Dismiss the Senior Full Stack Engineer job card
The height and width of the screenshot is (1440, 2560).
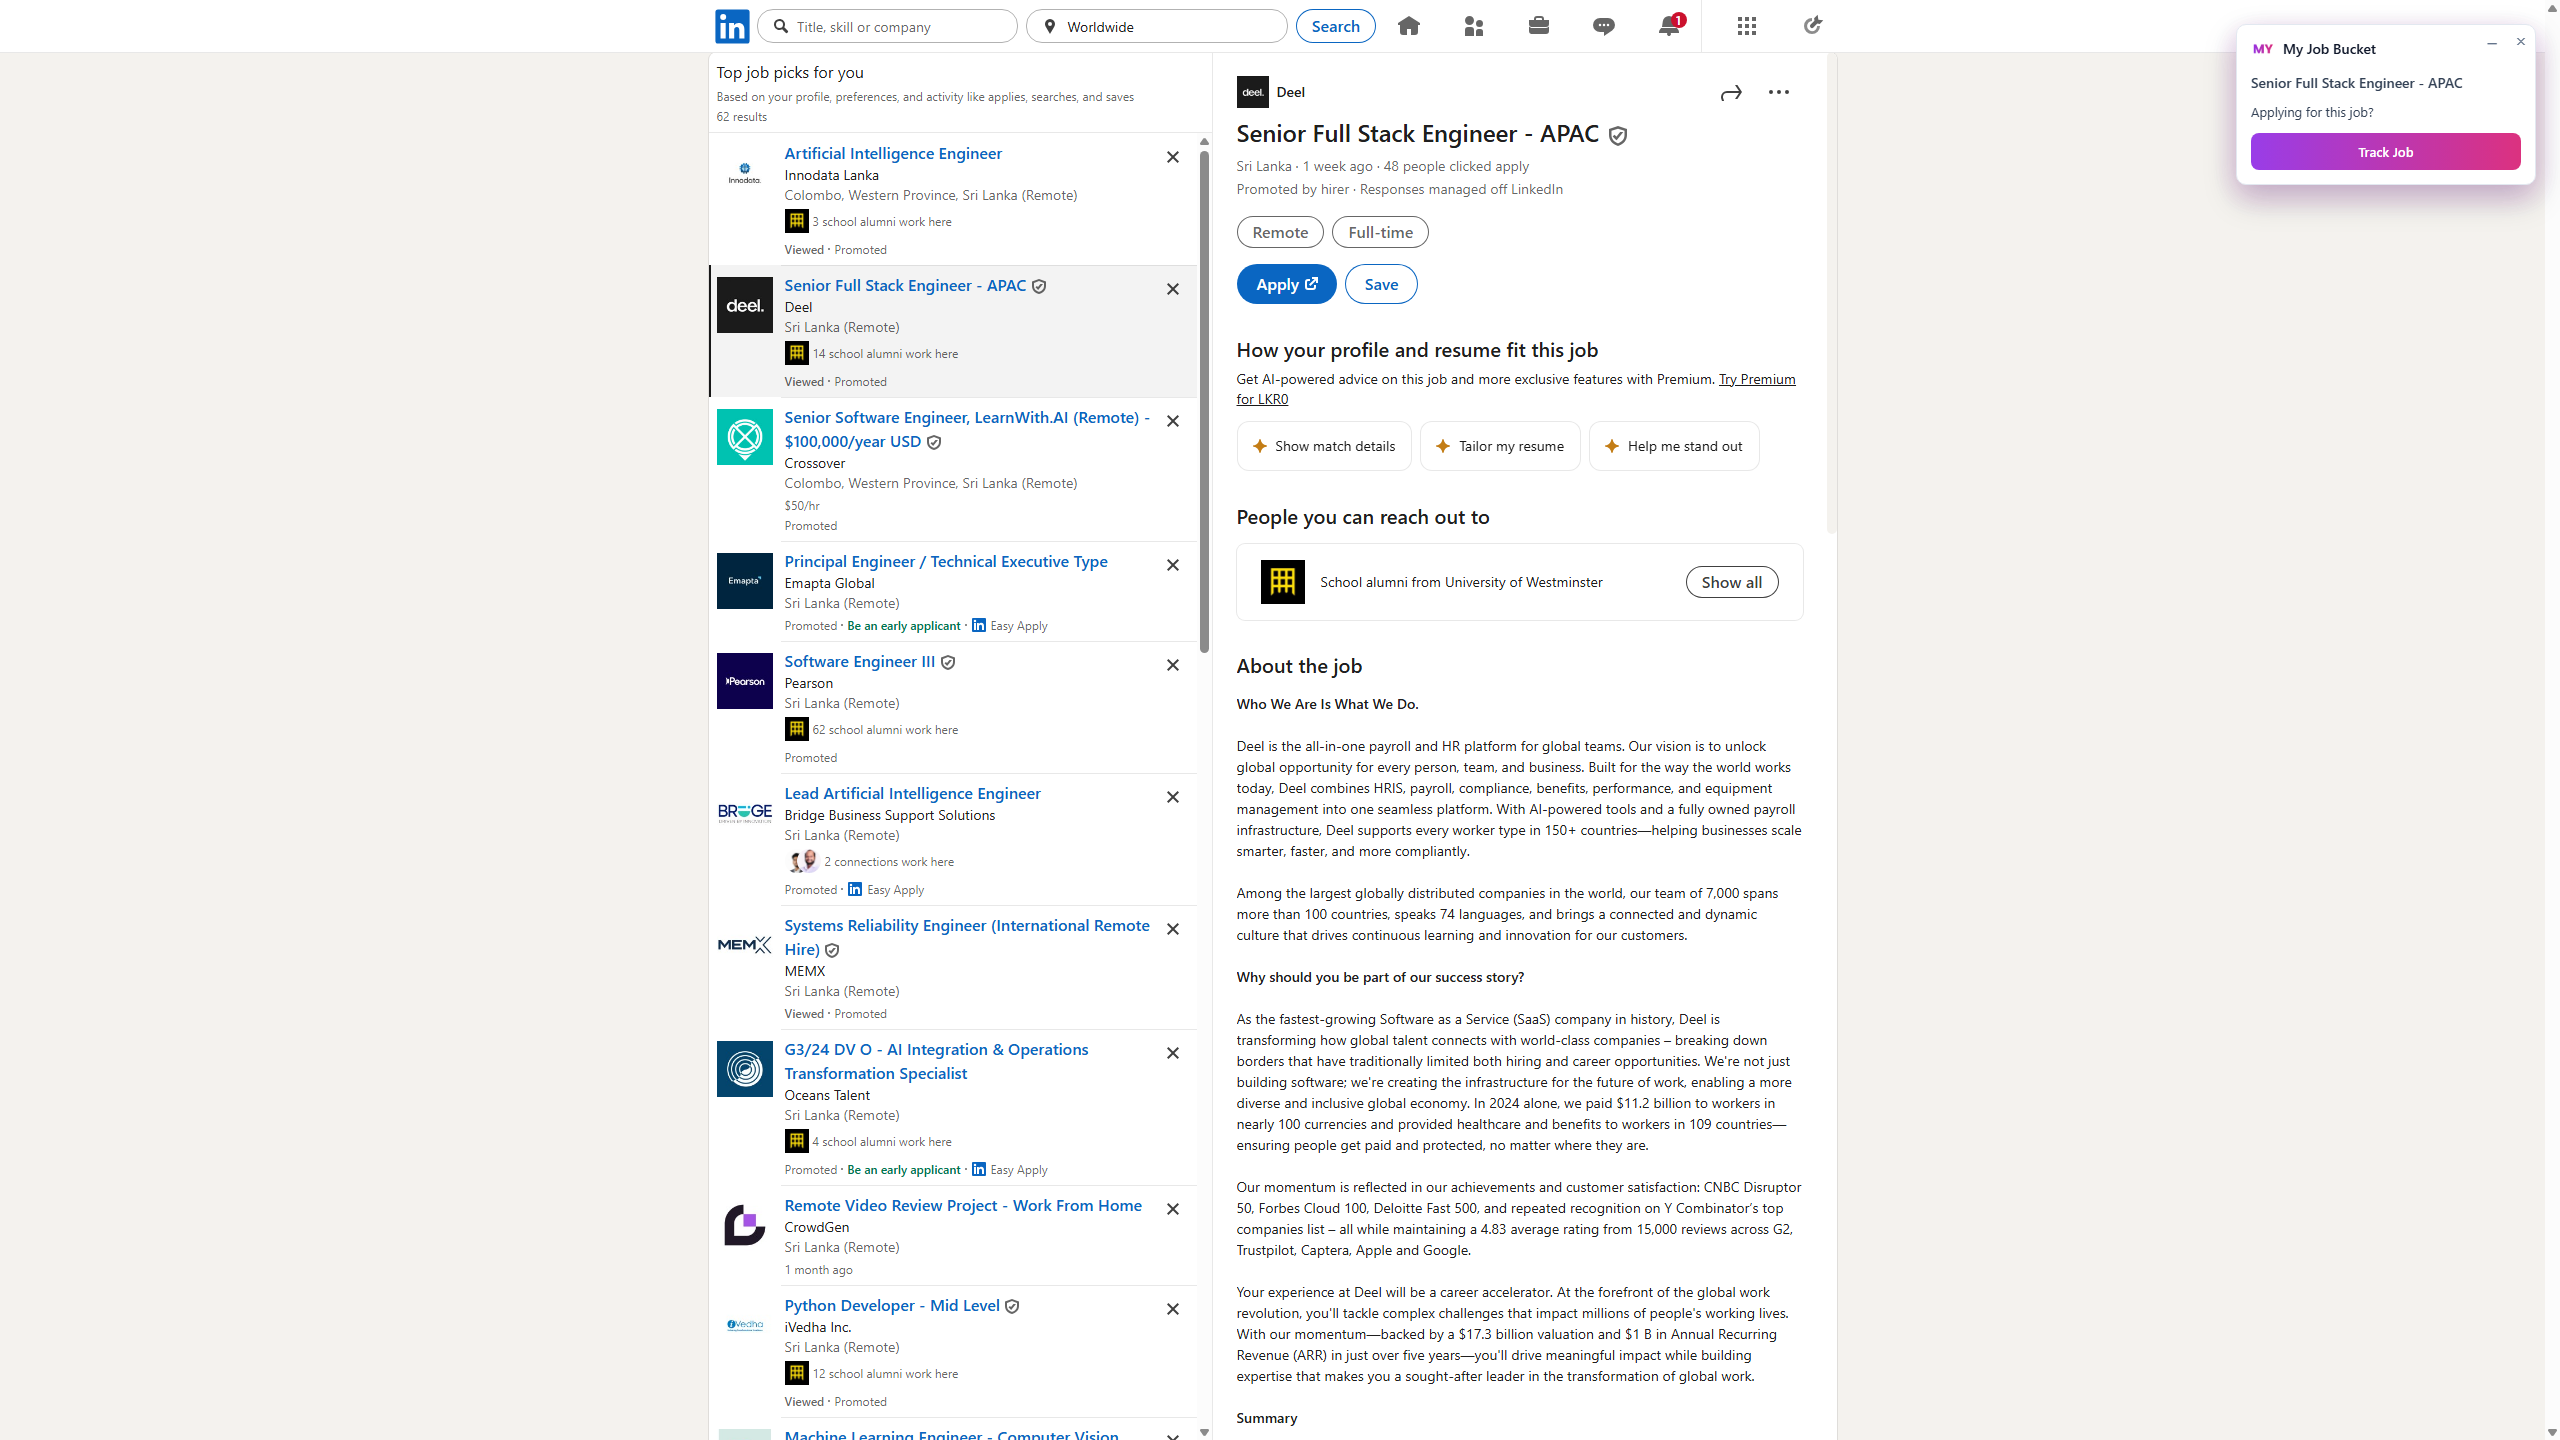pyautogui.click(x=1173, y=289)
